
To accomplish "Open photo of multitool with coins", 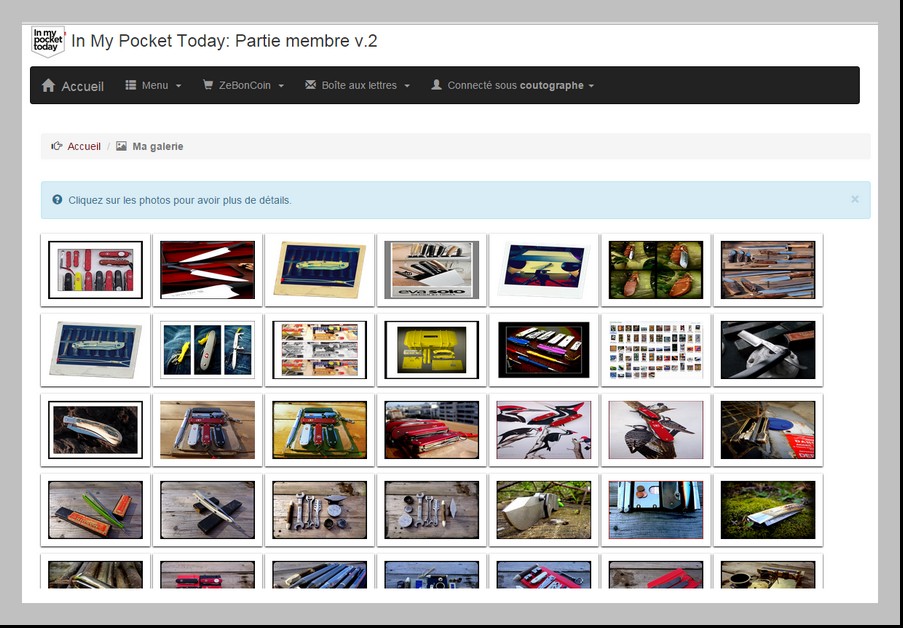I will [656, 510].
